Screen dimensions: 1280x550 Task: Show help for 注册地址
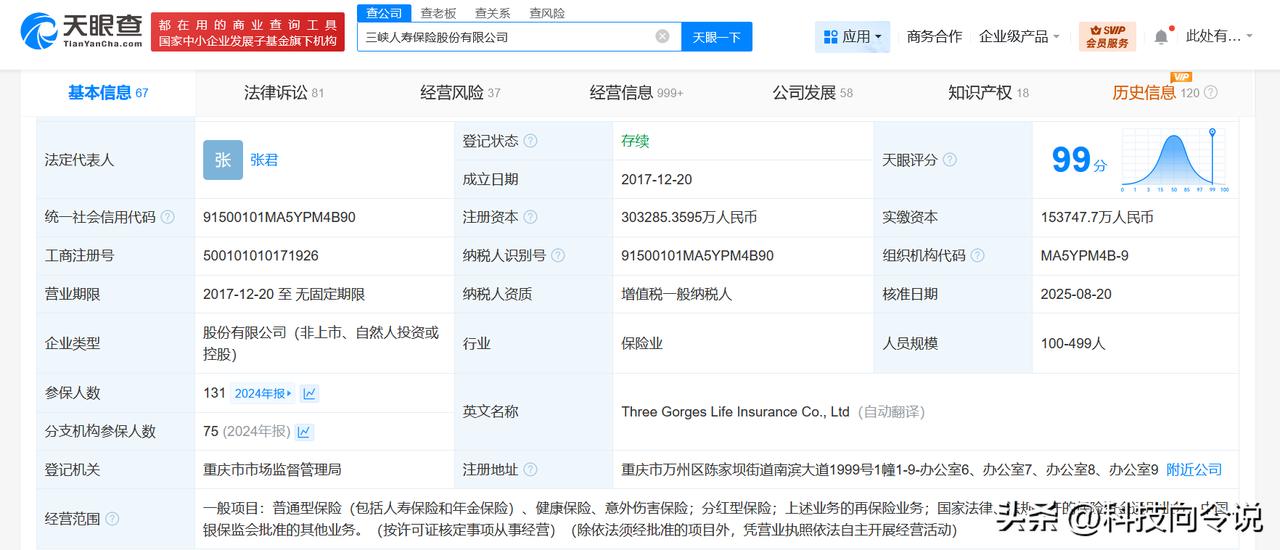pos(530,470)
